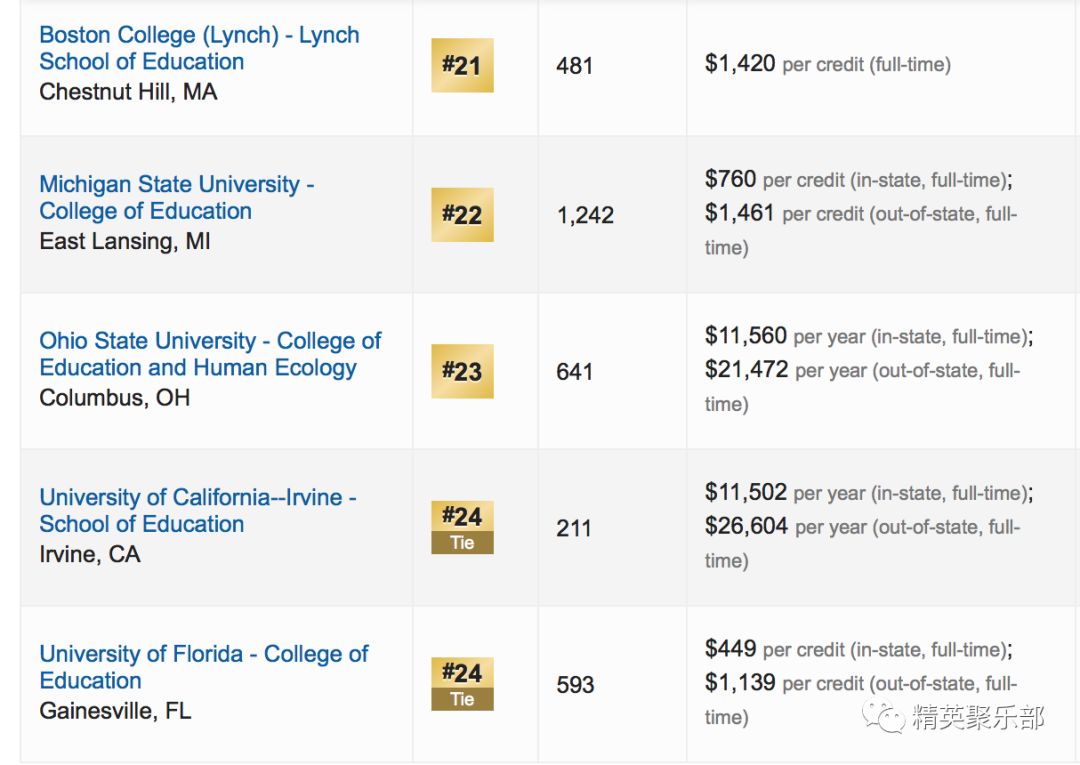Select enrollment number 481 for Boston College
This screenshot has width=1080, height=765.
point(574,66)
